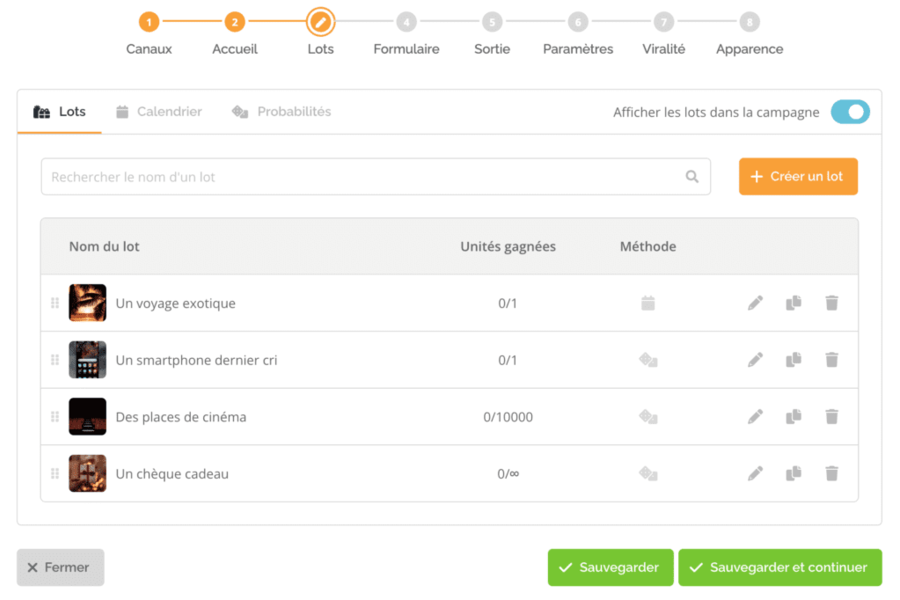Delete the Des places de cinéma lot
Image resolution: width=900 pixels, height=600 pixels.
click(x=832, y=416)
